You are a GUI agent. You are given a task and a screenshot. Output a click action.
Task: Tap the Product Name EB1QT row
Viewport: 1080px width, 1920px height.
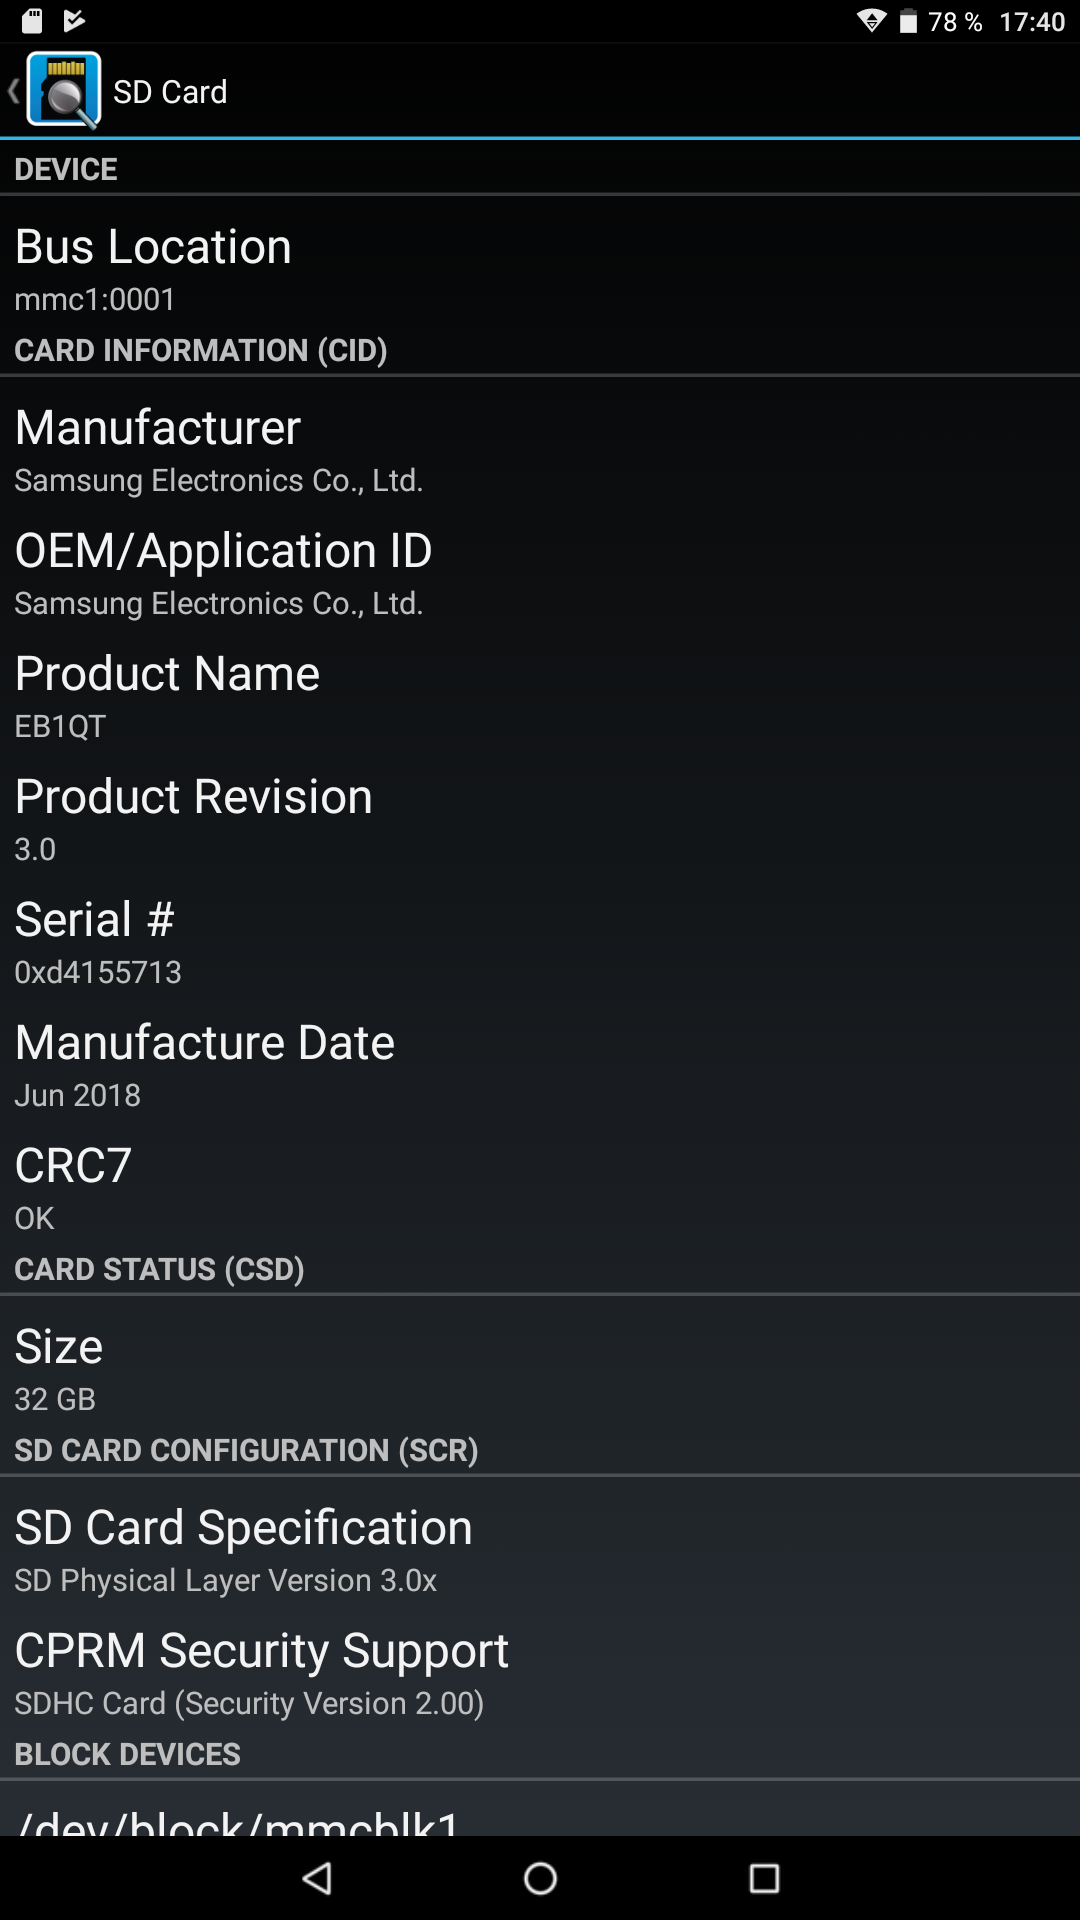[540, 695]
